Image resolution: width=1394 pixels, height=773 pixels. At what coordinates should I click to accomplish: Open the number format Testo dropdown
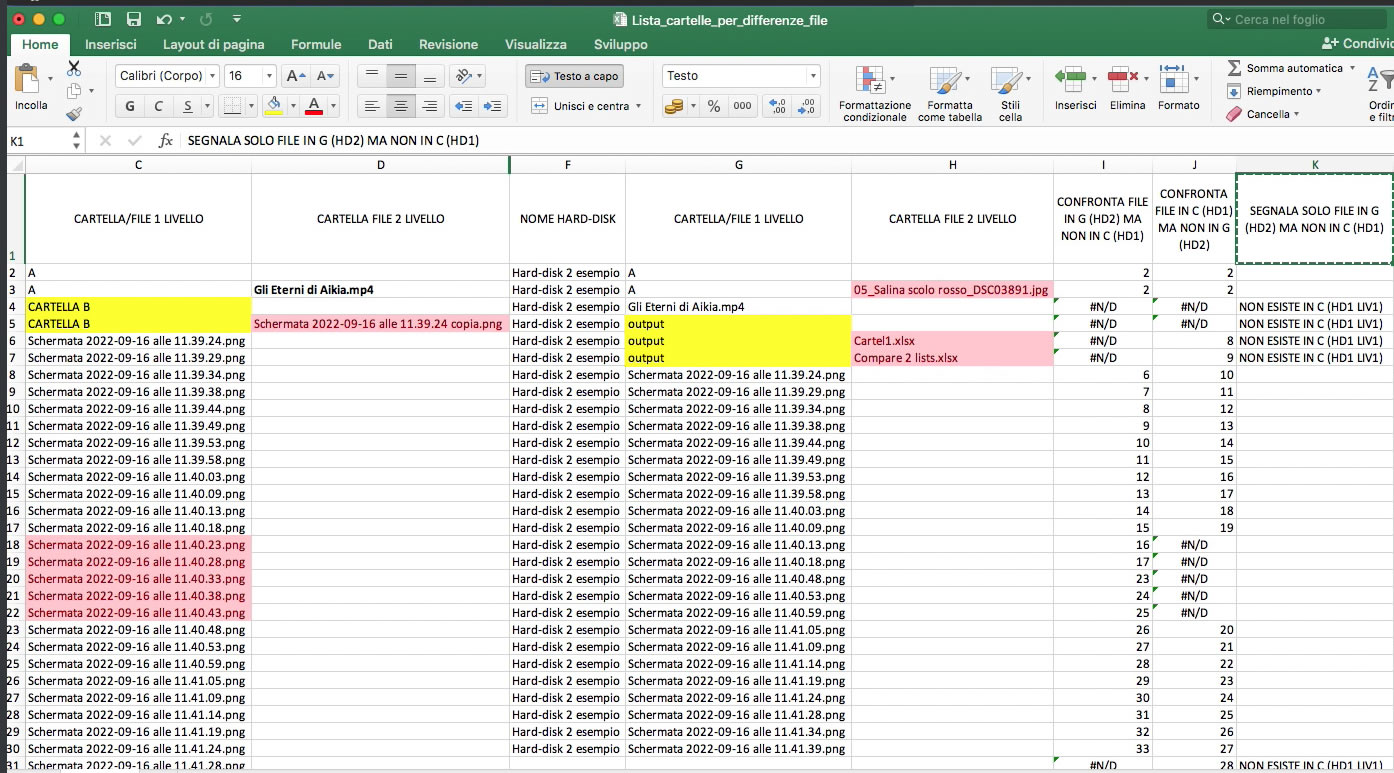pyautogui.click(x=812, y=76)
